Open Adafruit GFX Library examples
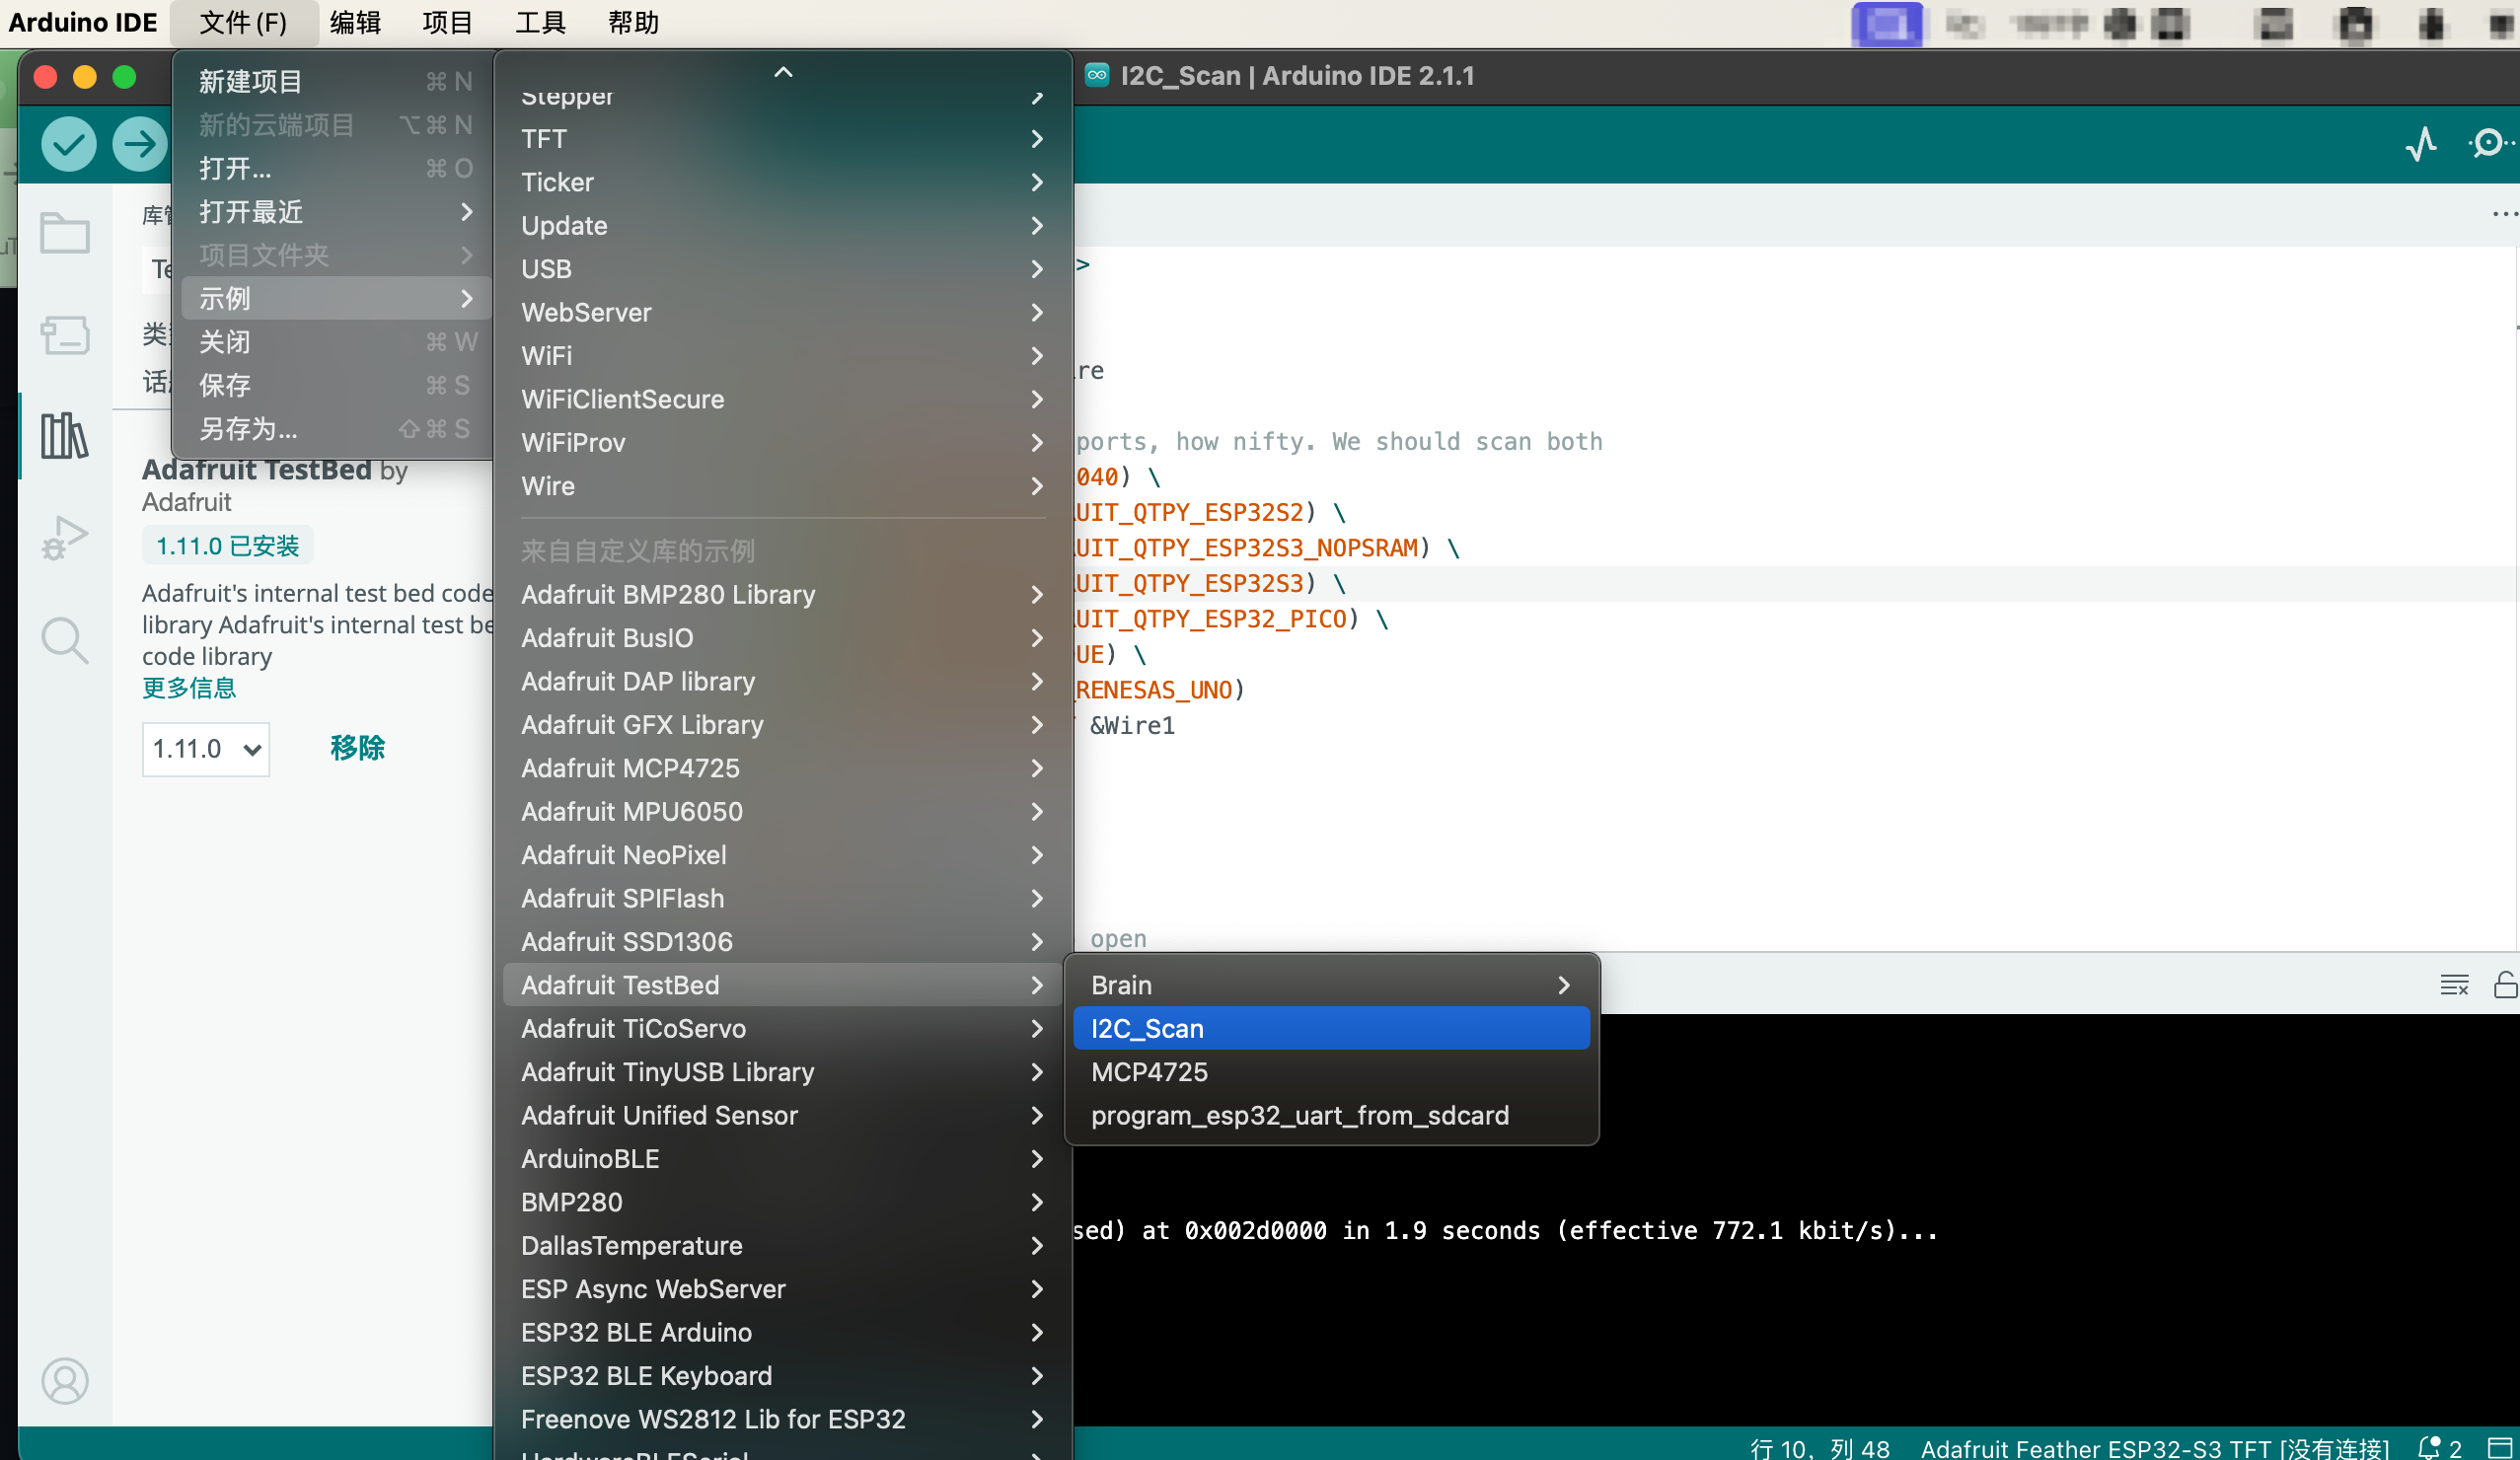The image size is (2520, 1460). pyautogui.click(x=783, y=725)
